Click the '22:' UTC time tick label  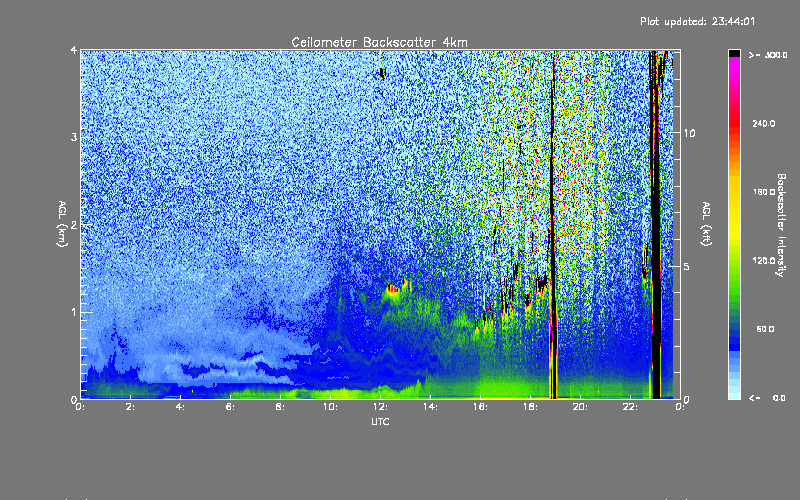(630, 407)
